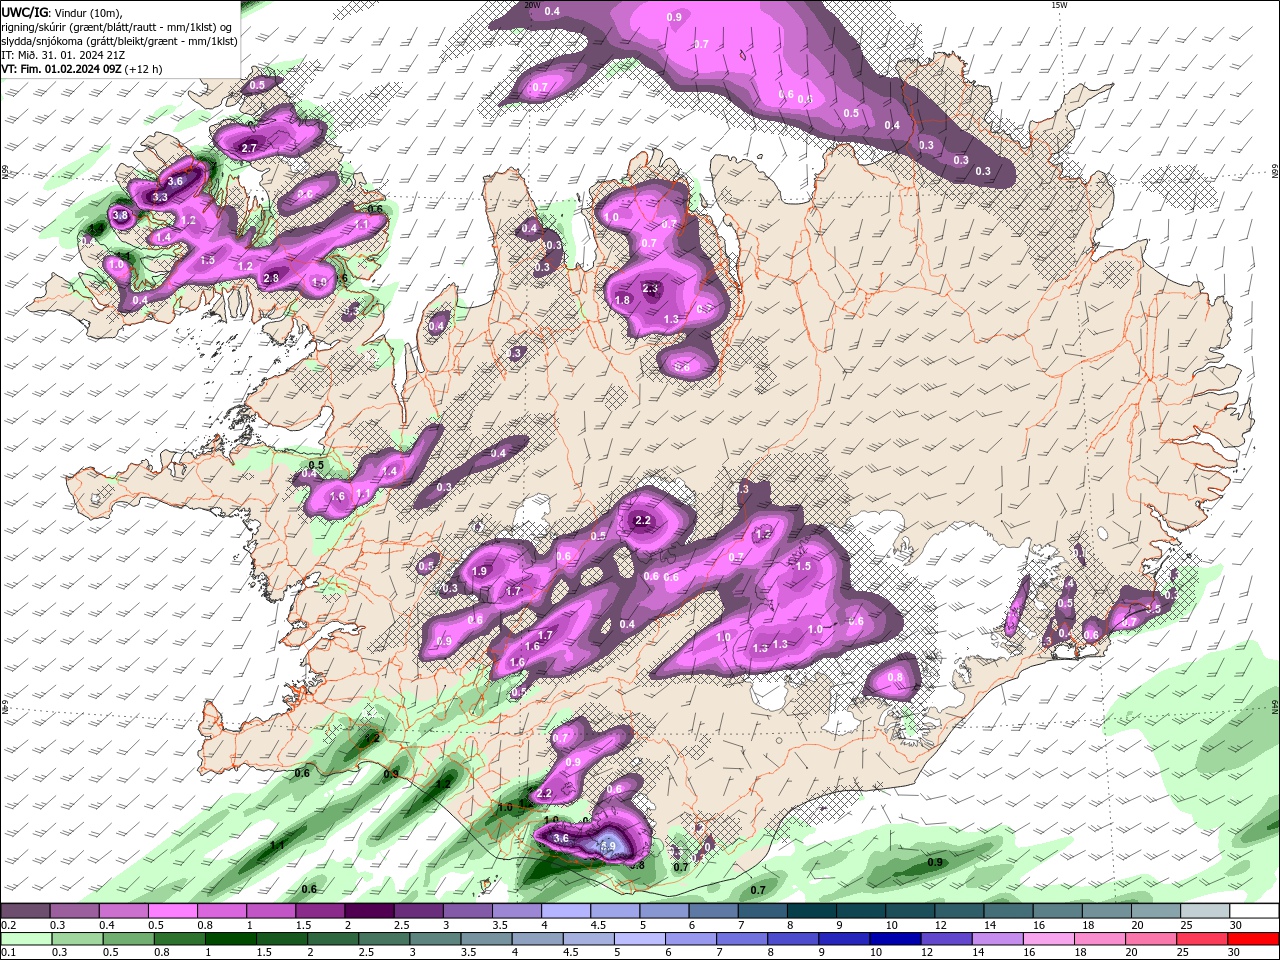The width and height of the screenshot is (1280, 960).
Task: Pick the light pink 16 mm swatch in bottom legend row
Action: (x=1049, y=939)
